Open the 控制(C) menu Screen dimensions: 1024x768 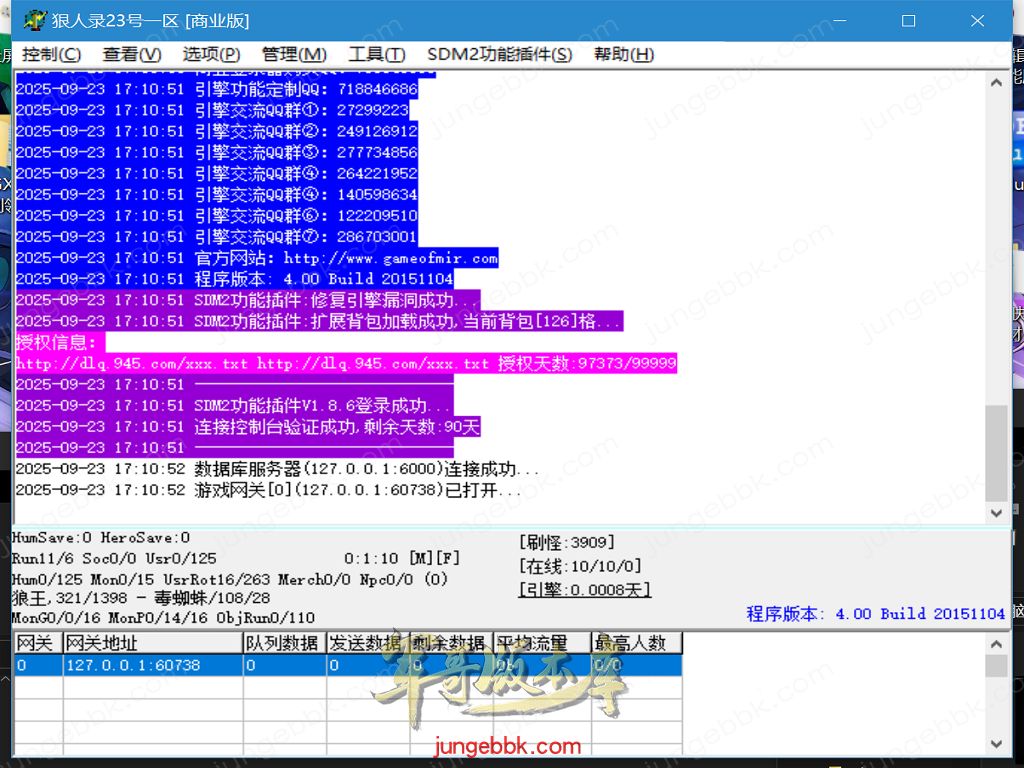51,54
